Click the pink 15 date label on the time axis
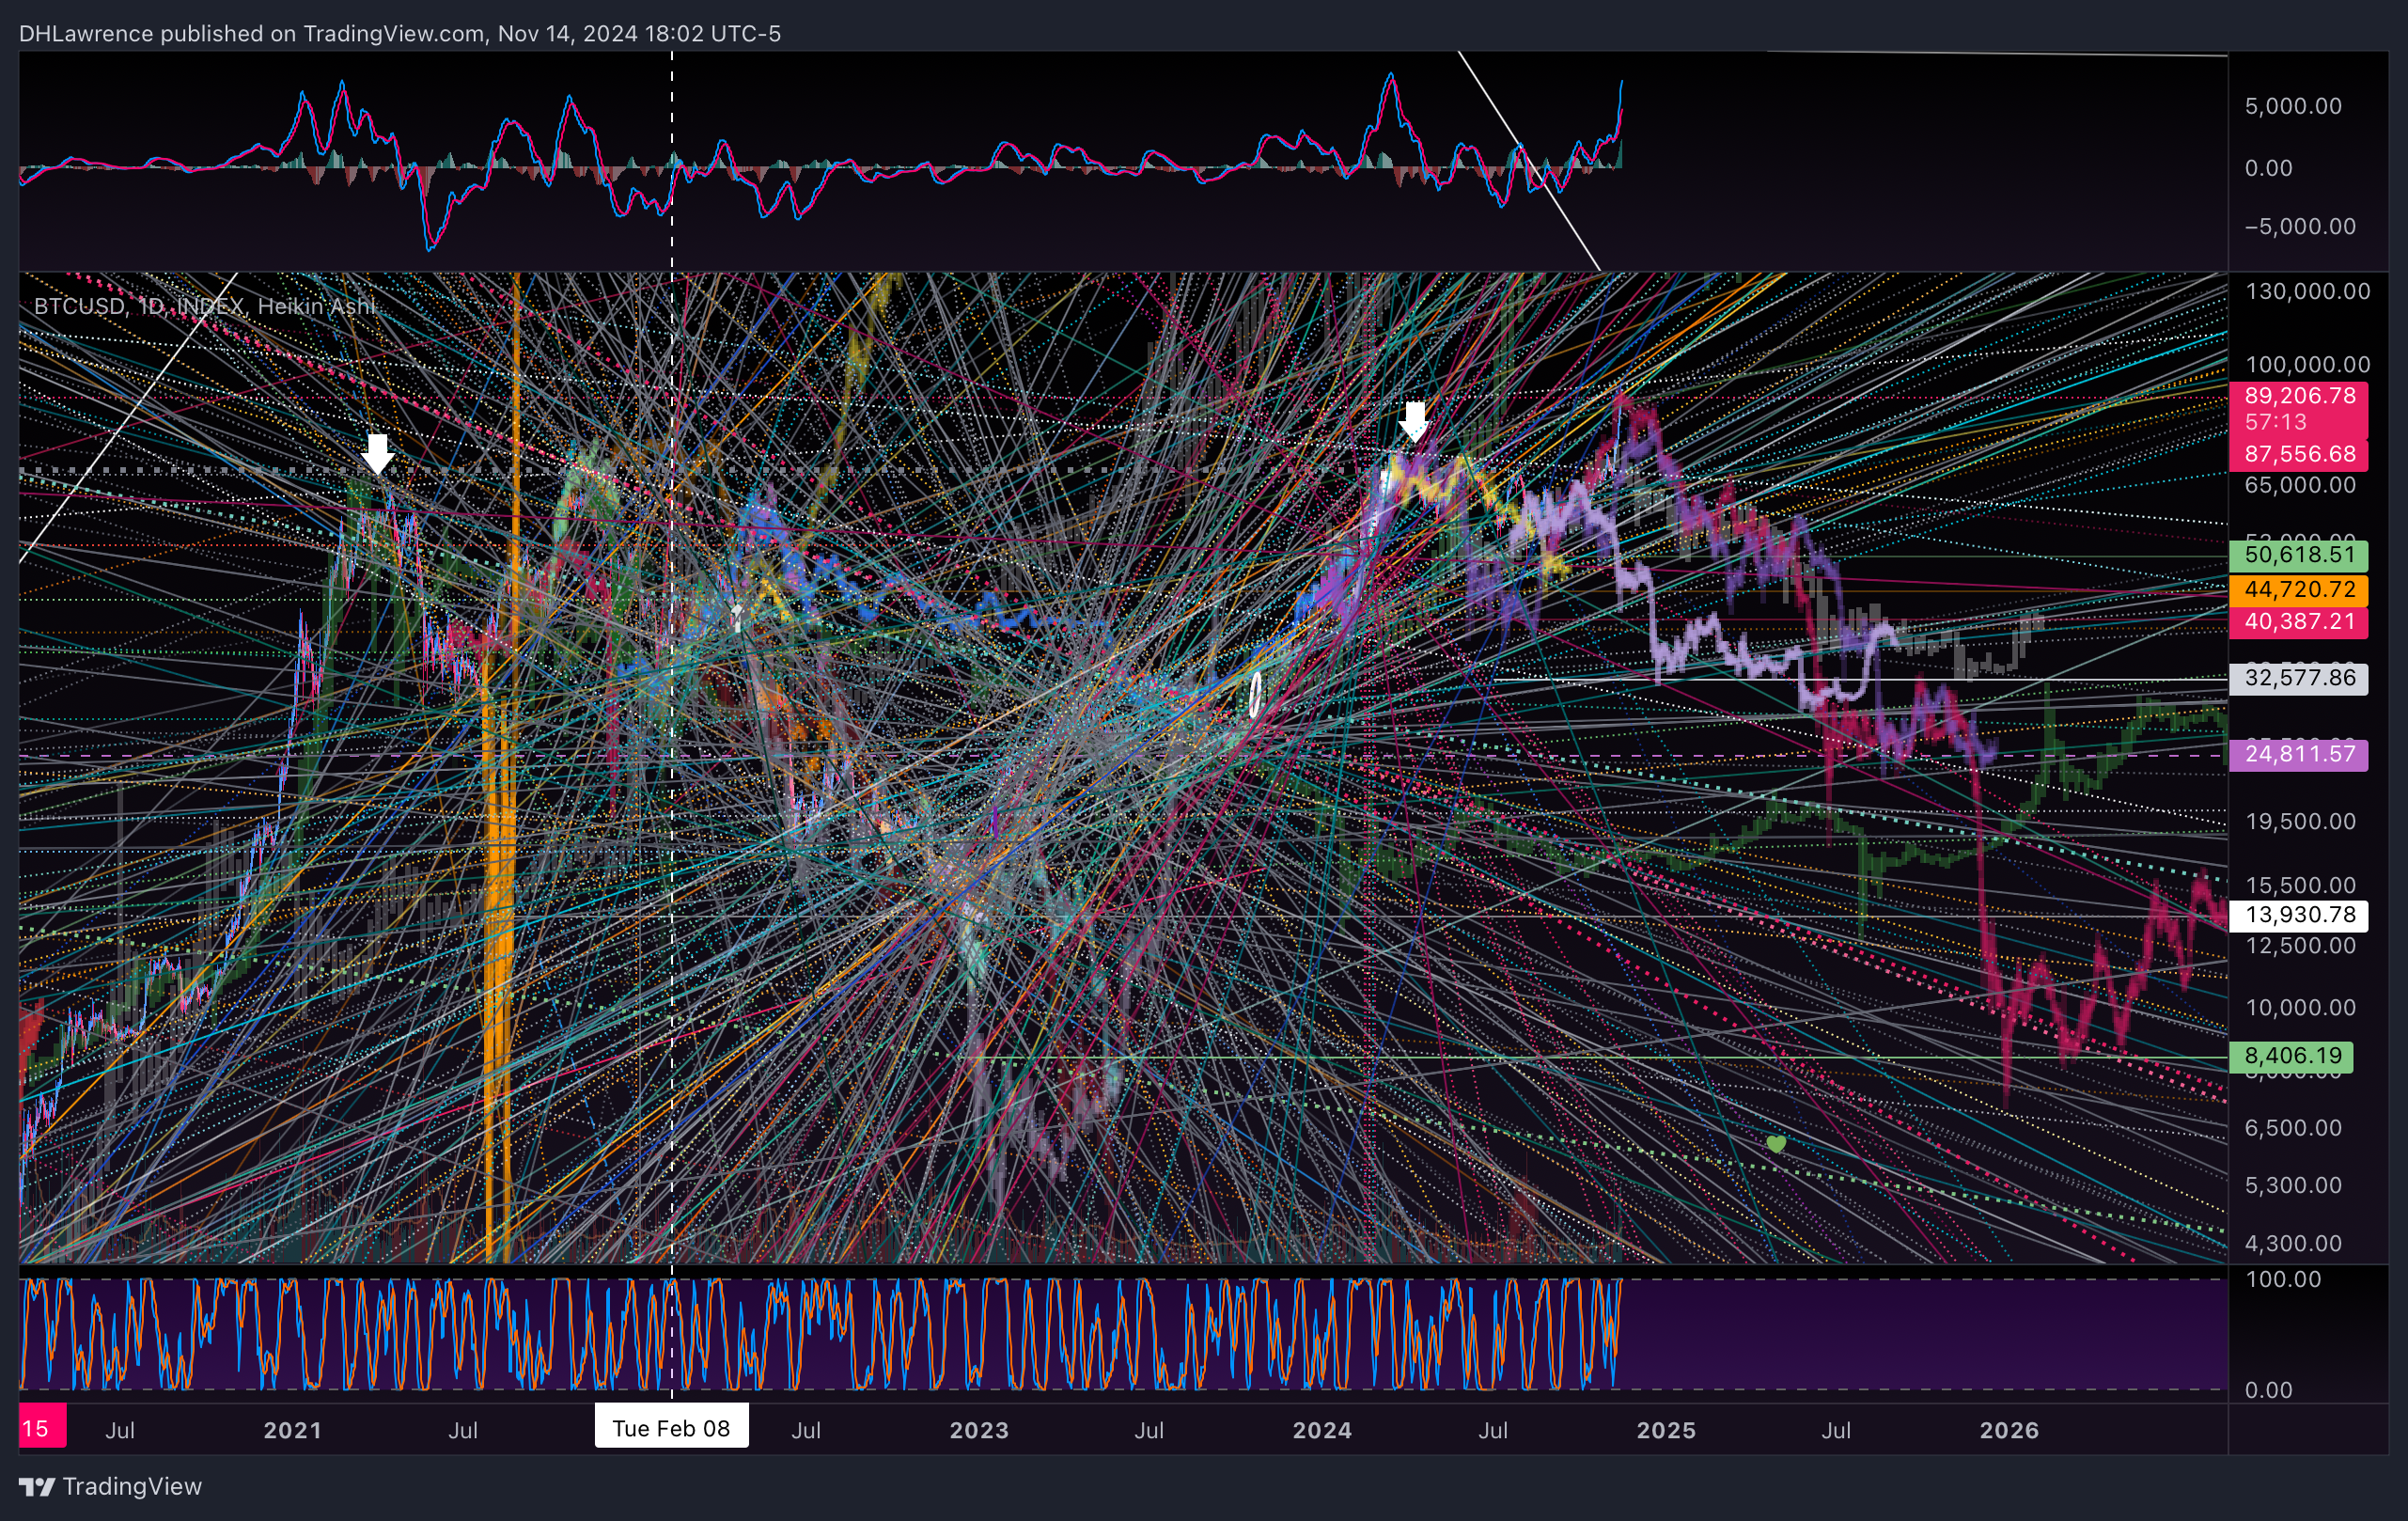Image resolution: width=2408 pixels, height=1521 pixels. tap(41, 1428)
